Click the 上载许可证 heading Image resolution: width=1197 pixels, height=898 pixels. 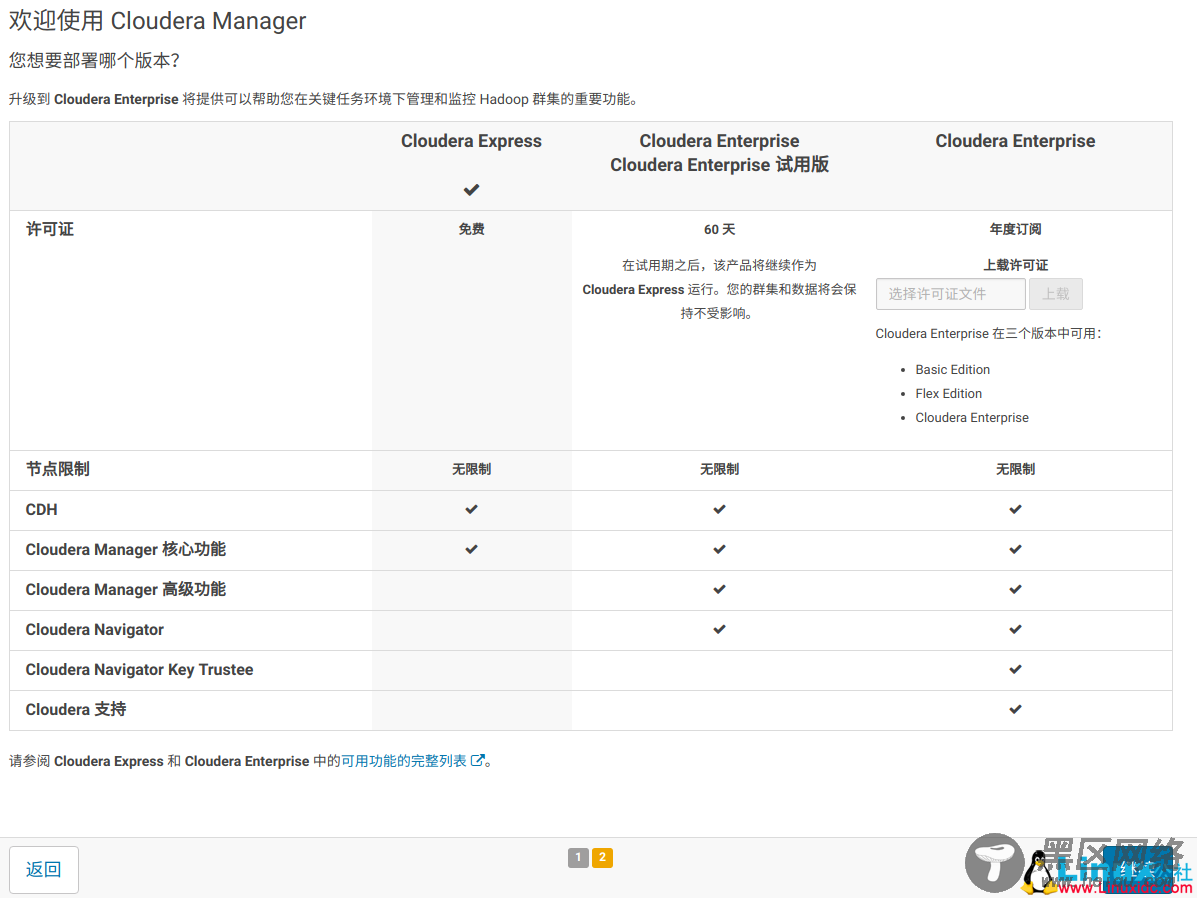coord(1015,265)
